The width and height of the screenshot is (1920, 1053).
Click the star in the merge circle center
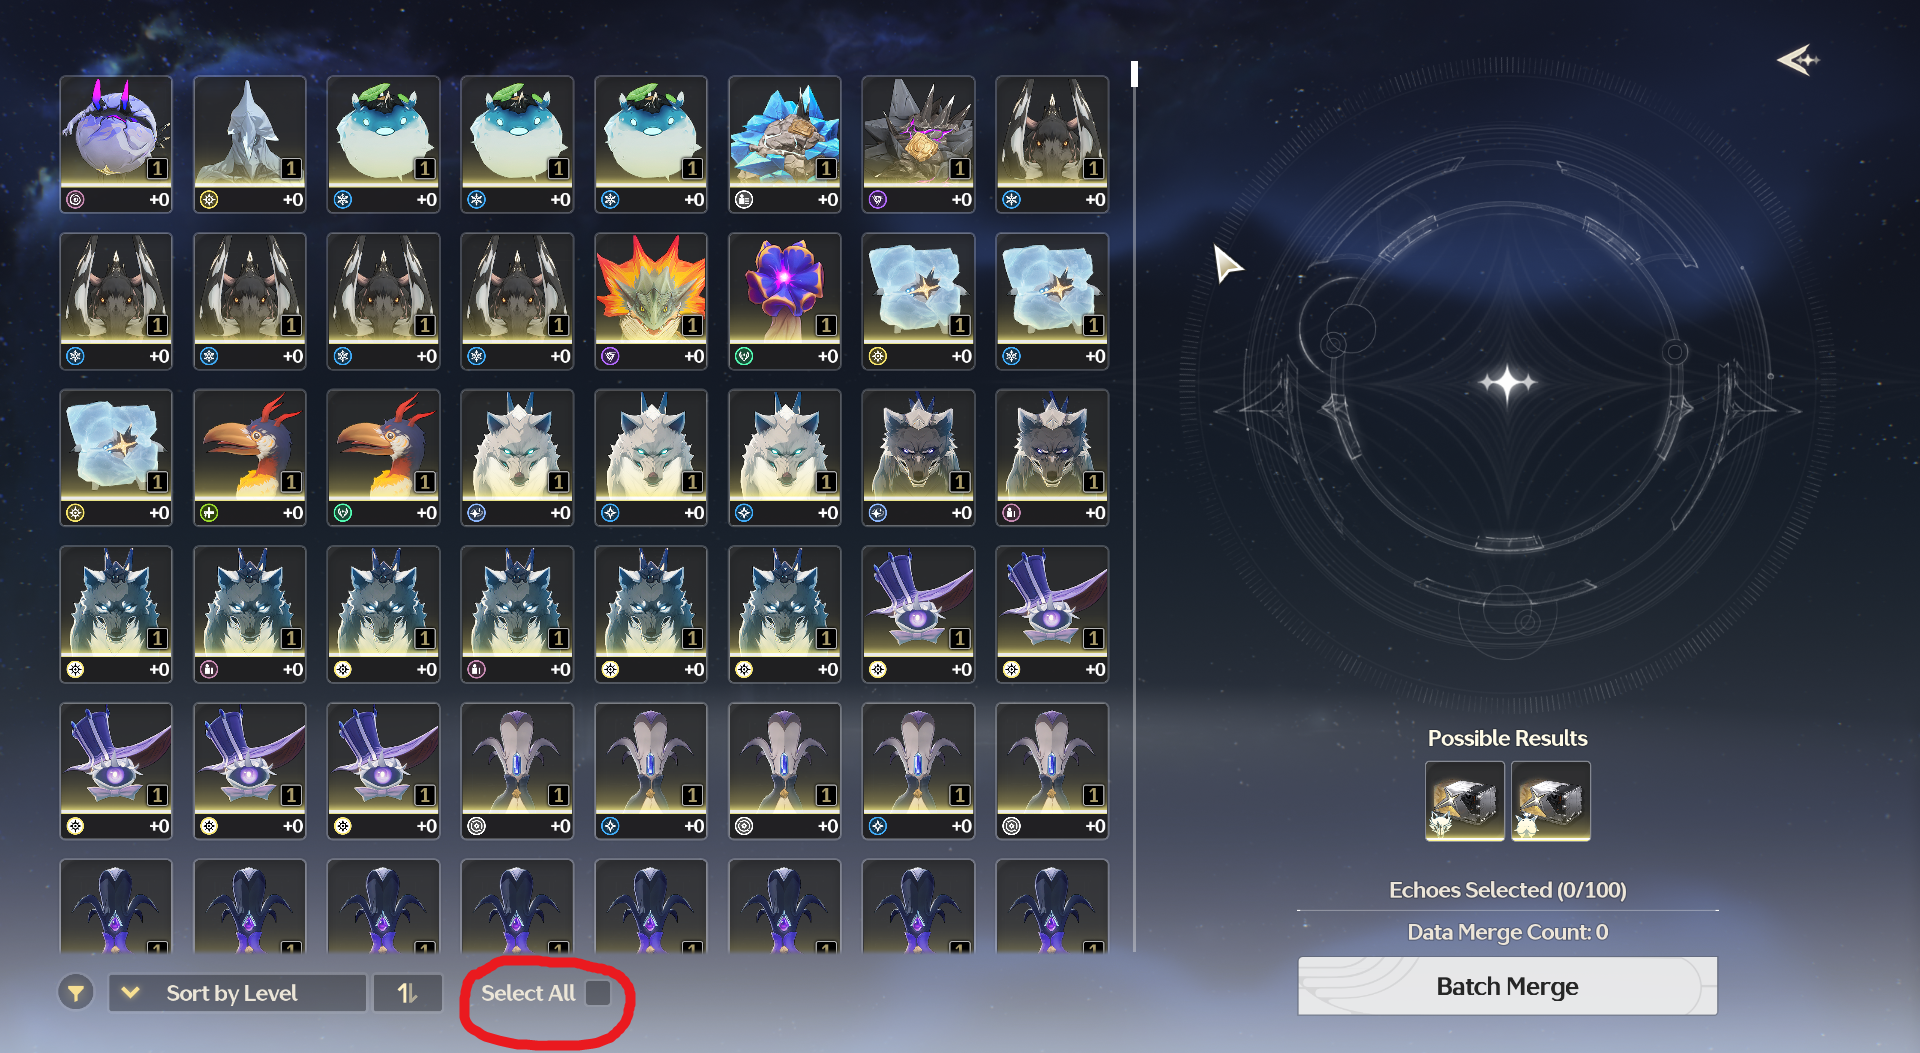point(1508,383)
